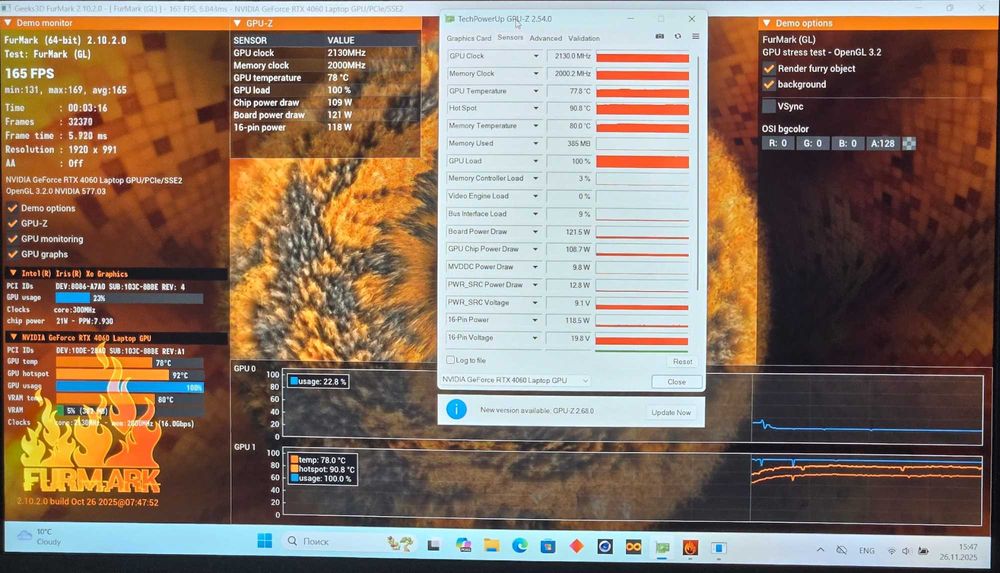The image size is (1000, 573).
Task: Click the battery tray icon
Action: click(x=923, y=551)
